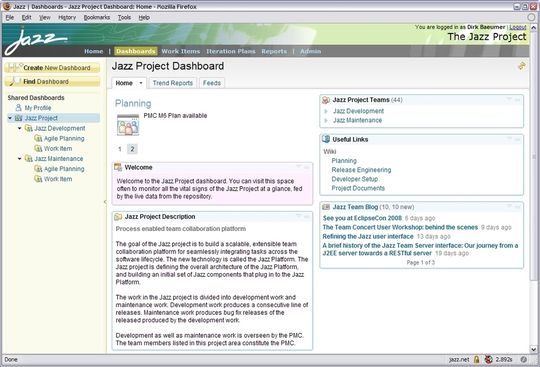Expand Jazz Development in Project Teams viewlet
Screen dimensions: 540x367
pos(325,111)
